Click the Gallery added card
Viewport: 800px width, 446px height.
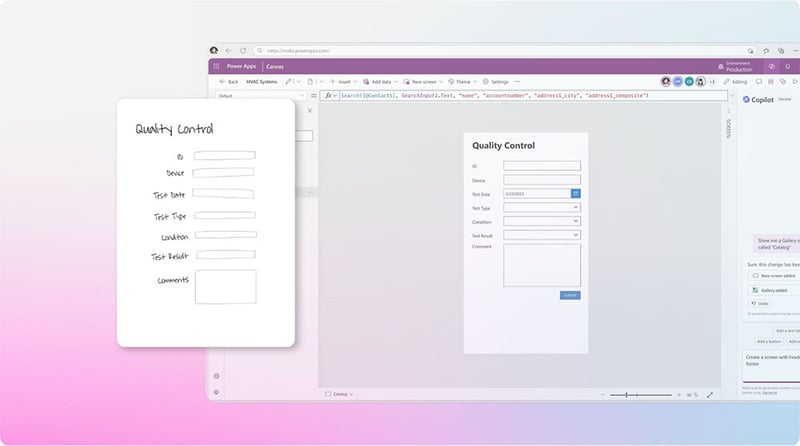pos(773,290)
